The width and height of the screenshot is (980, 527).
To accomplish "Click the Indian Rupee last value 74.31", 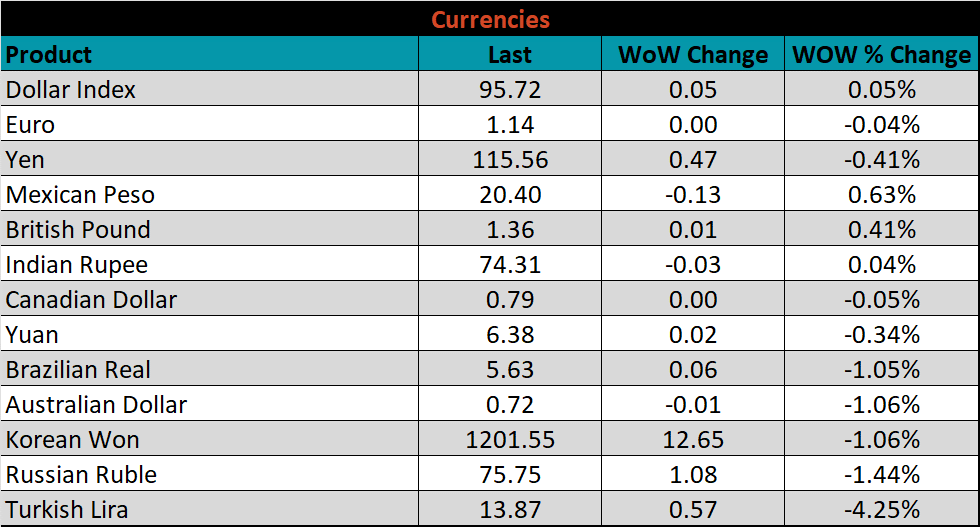I will (x=510, y=265).
